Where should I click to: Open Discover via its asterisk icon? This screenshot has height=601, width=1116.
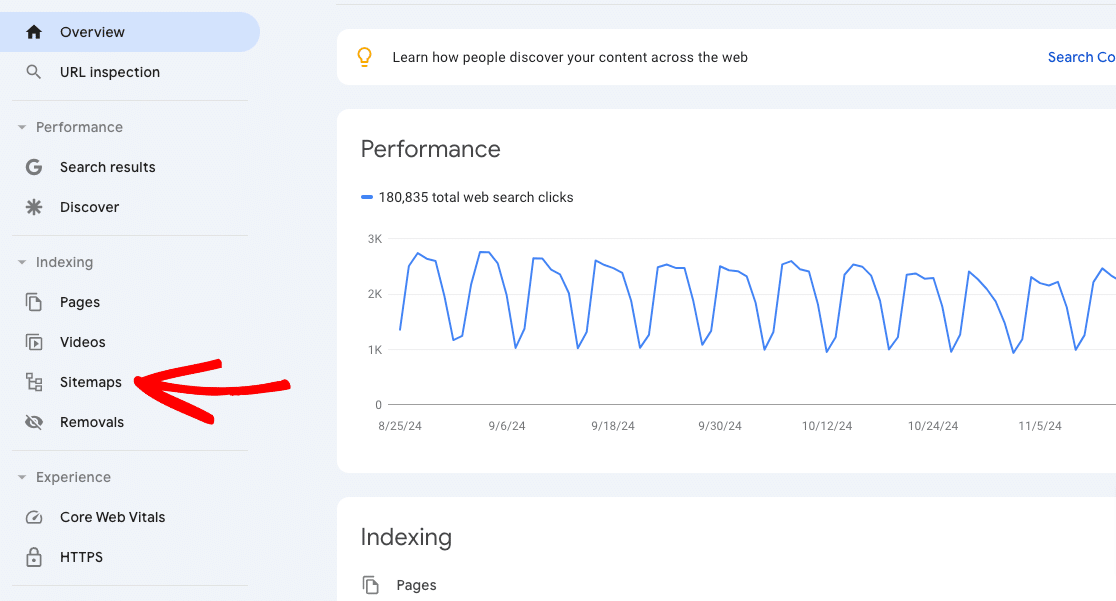pyautogui.click(x=34, y=207)
